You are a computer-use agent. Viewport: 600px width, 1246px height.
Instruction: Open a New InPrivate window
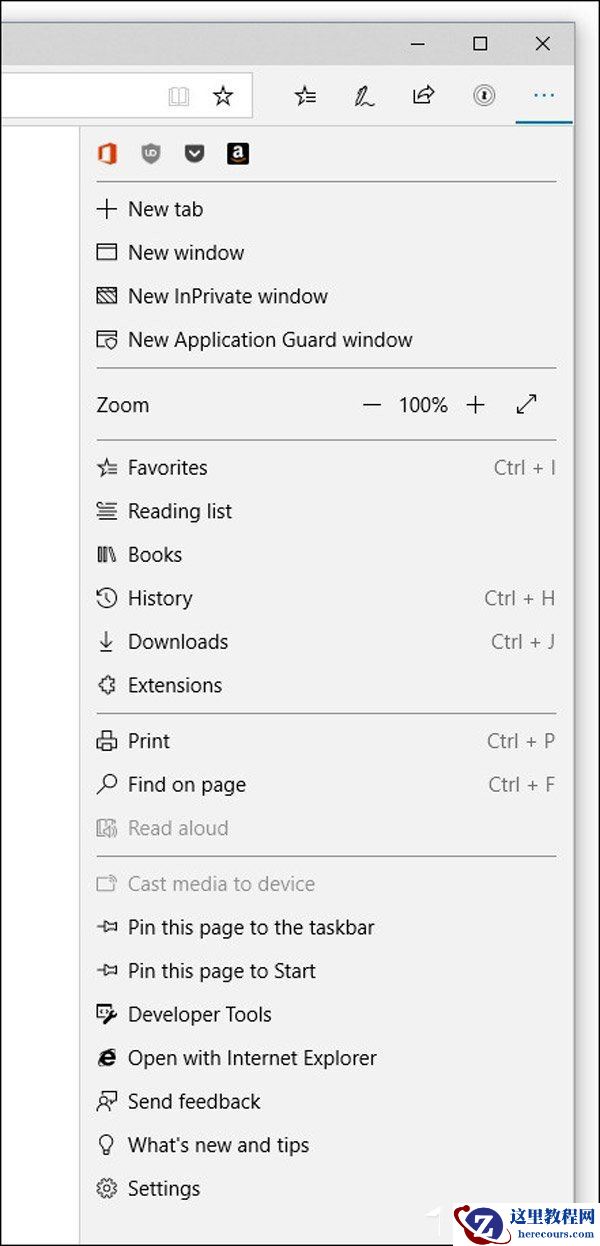(227, 296)
